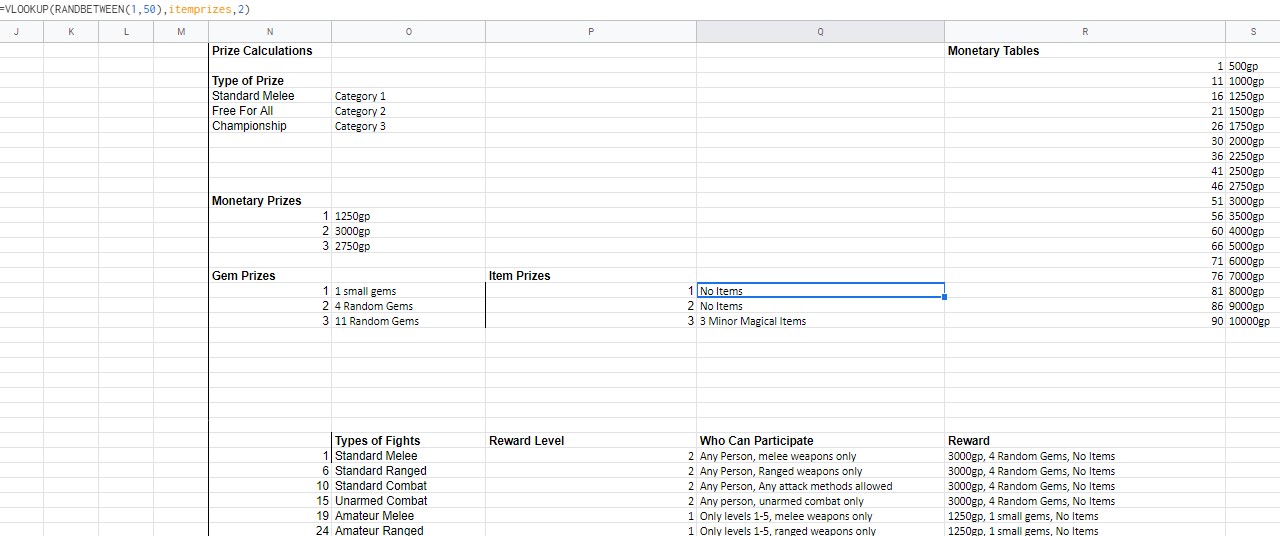Select the "Prize Calculations" cell

click(262, 51)
